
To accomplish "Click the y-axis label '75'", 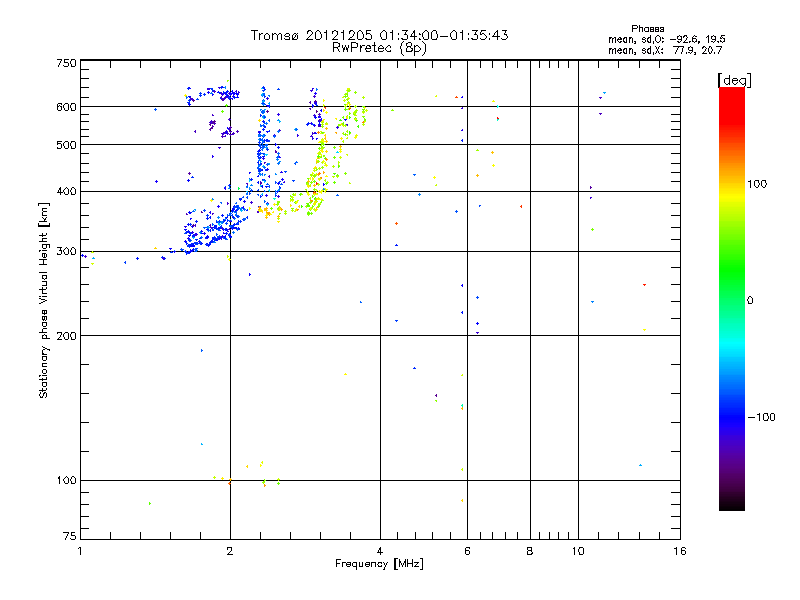I will (x=70, y=536).
